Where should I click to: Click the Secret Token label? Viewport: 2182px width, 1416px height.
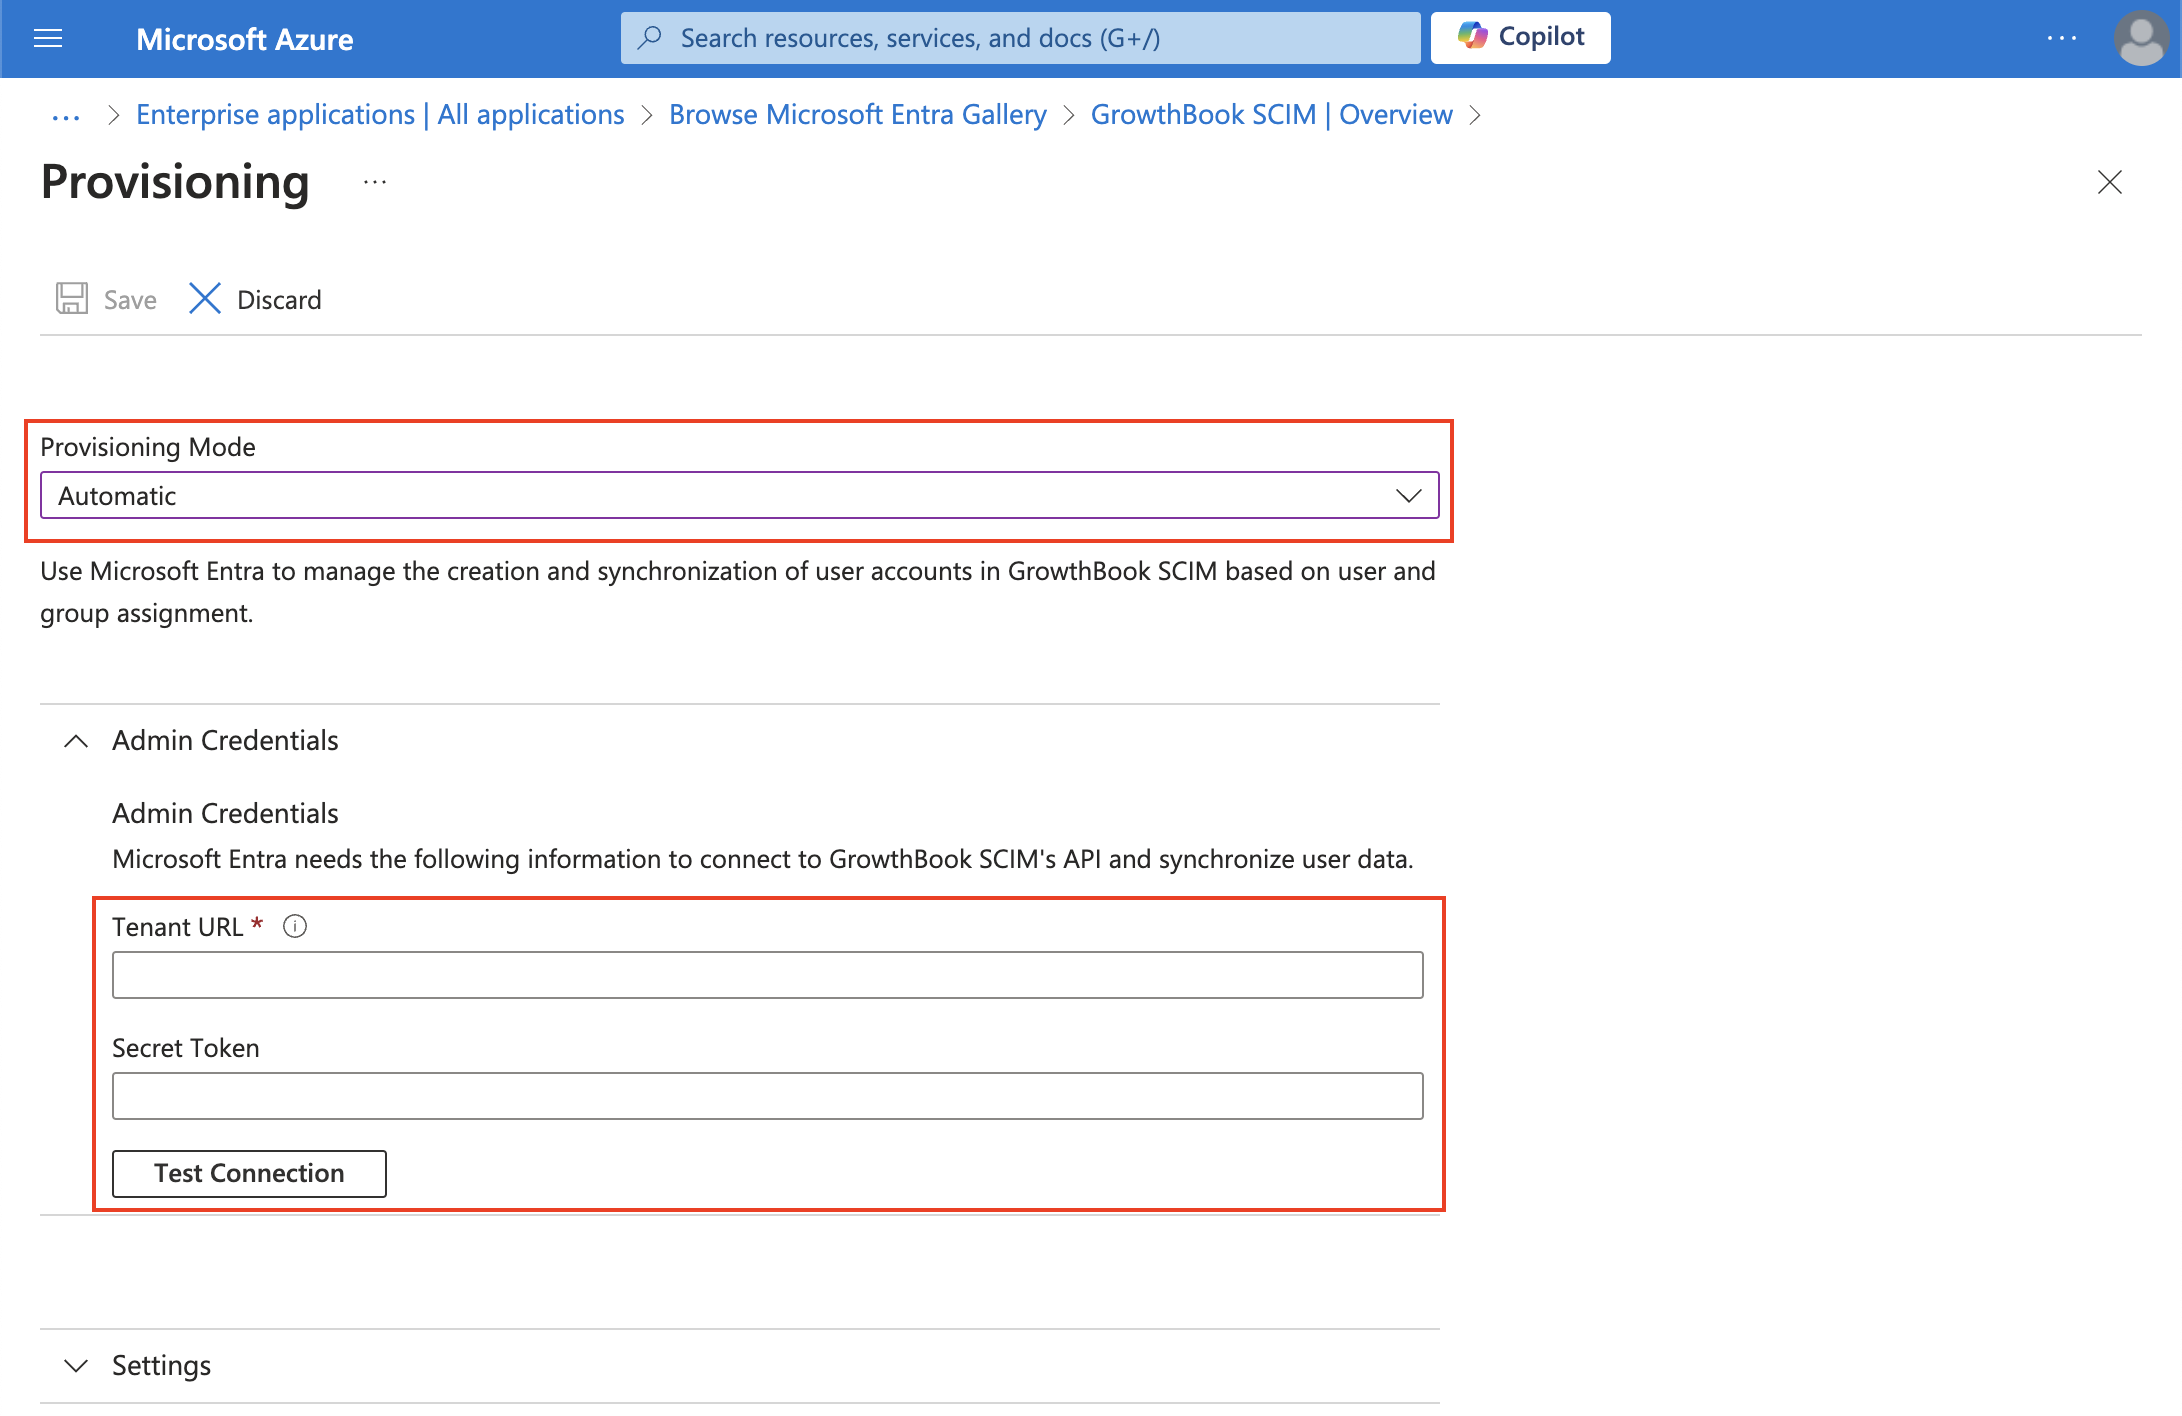pos(186,1048)
